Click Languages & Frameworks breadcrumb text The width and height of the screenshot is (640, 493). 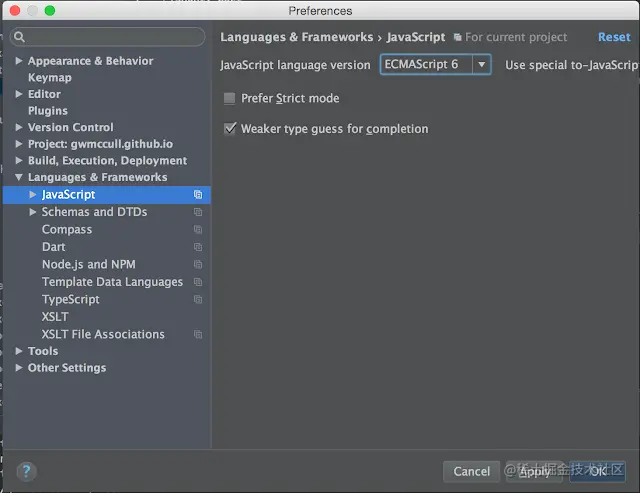[x=297, y=38]
